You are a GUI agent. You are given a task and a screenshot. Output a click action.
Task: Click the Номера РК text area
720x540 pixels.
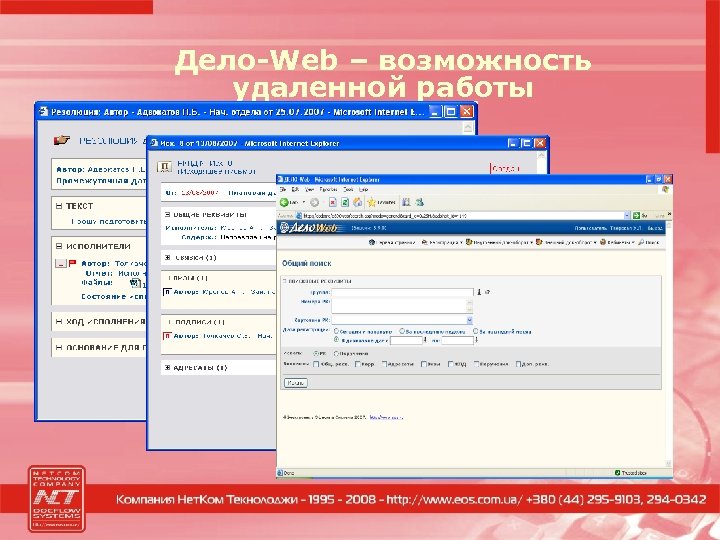tap(402, 306)
